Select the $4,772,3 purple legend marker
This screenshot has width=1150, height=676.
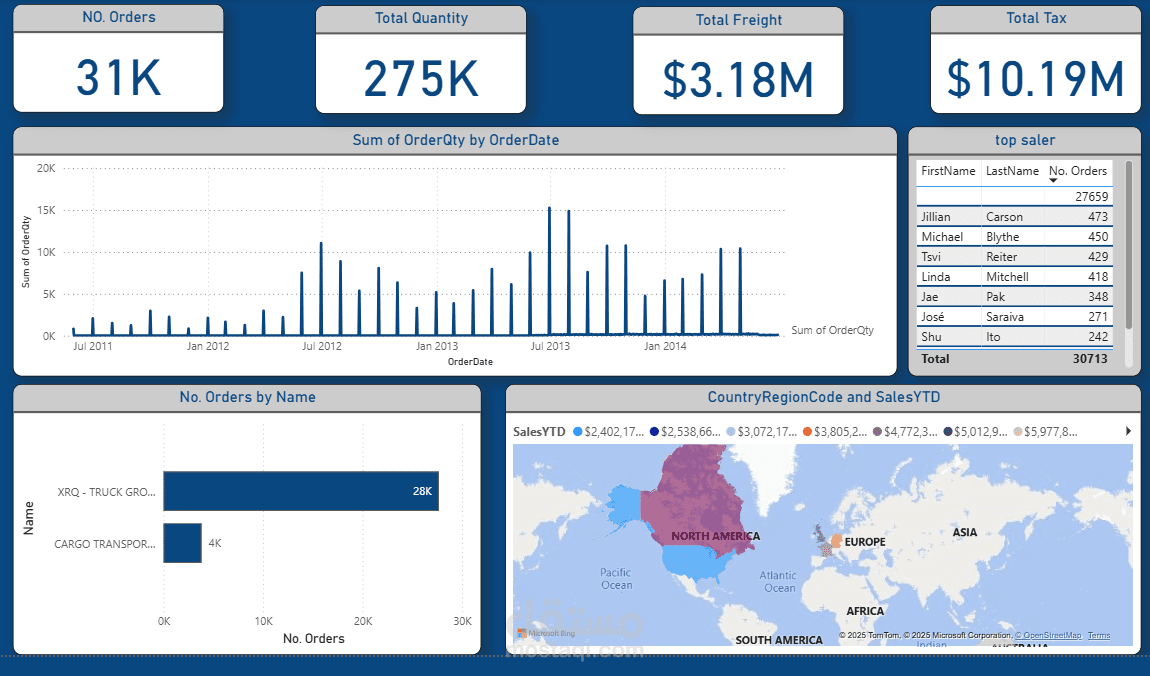click(877, 432)
